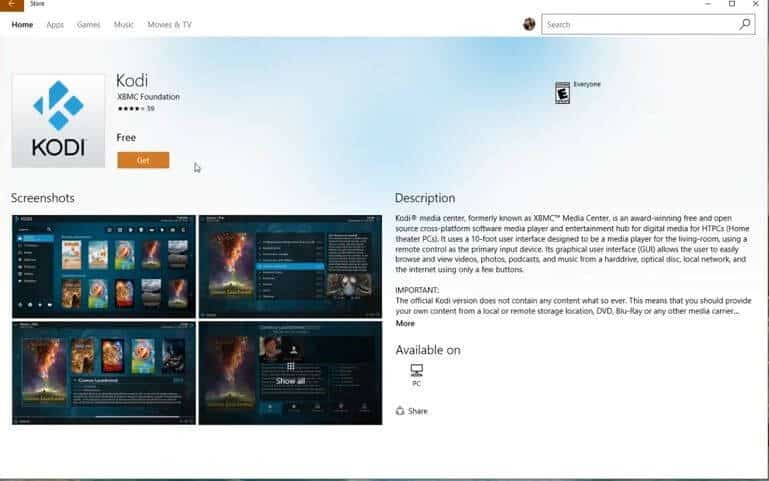Click the ESRB Everyone rating icon

click(x=562, y=93)
